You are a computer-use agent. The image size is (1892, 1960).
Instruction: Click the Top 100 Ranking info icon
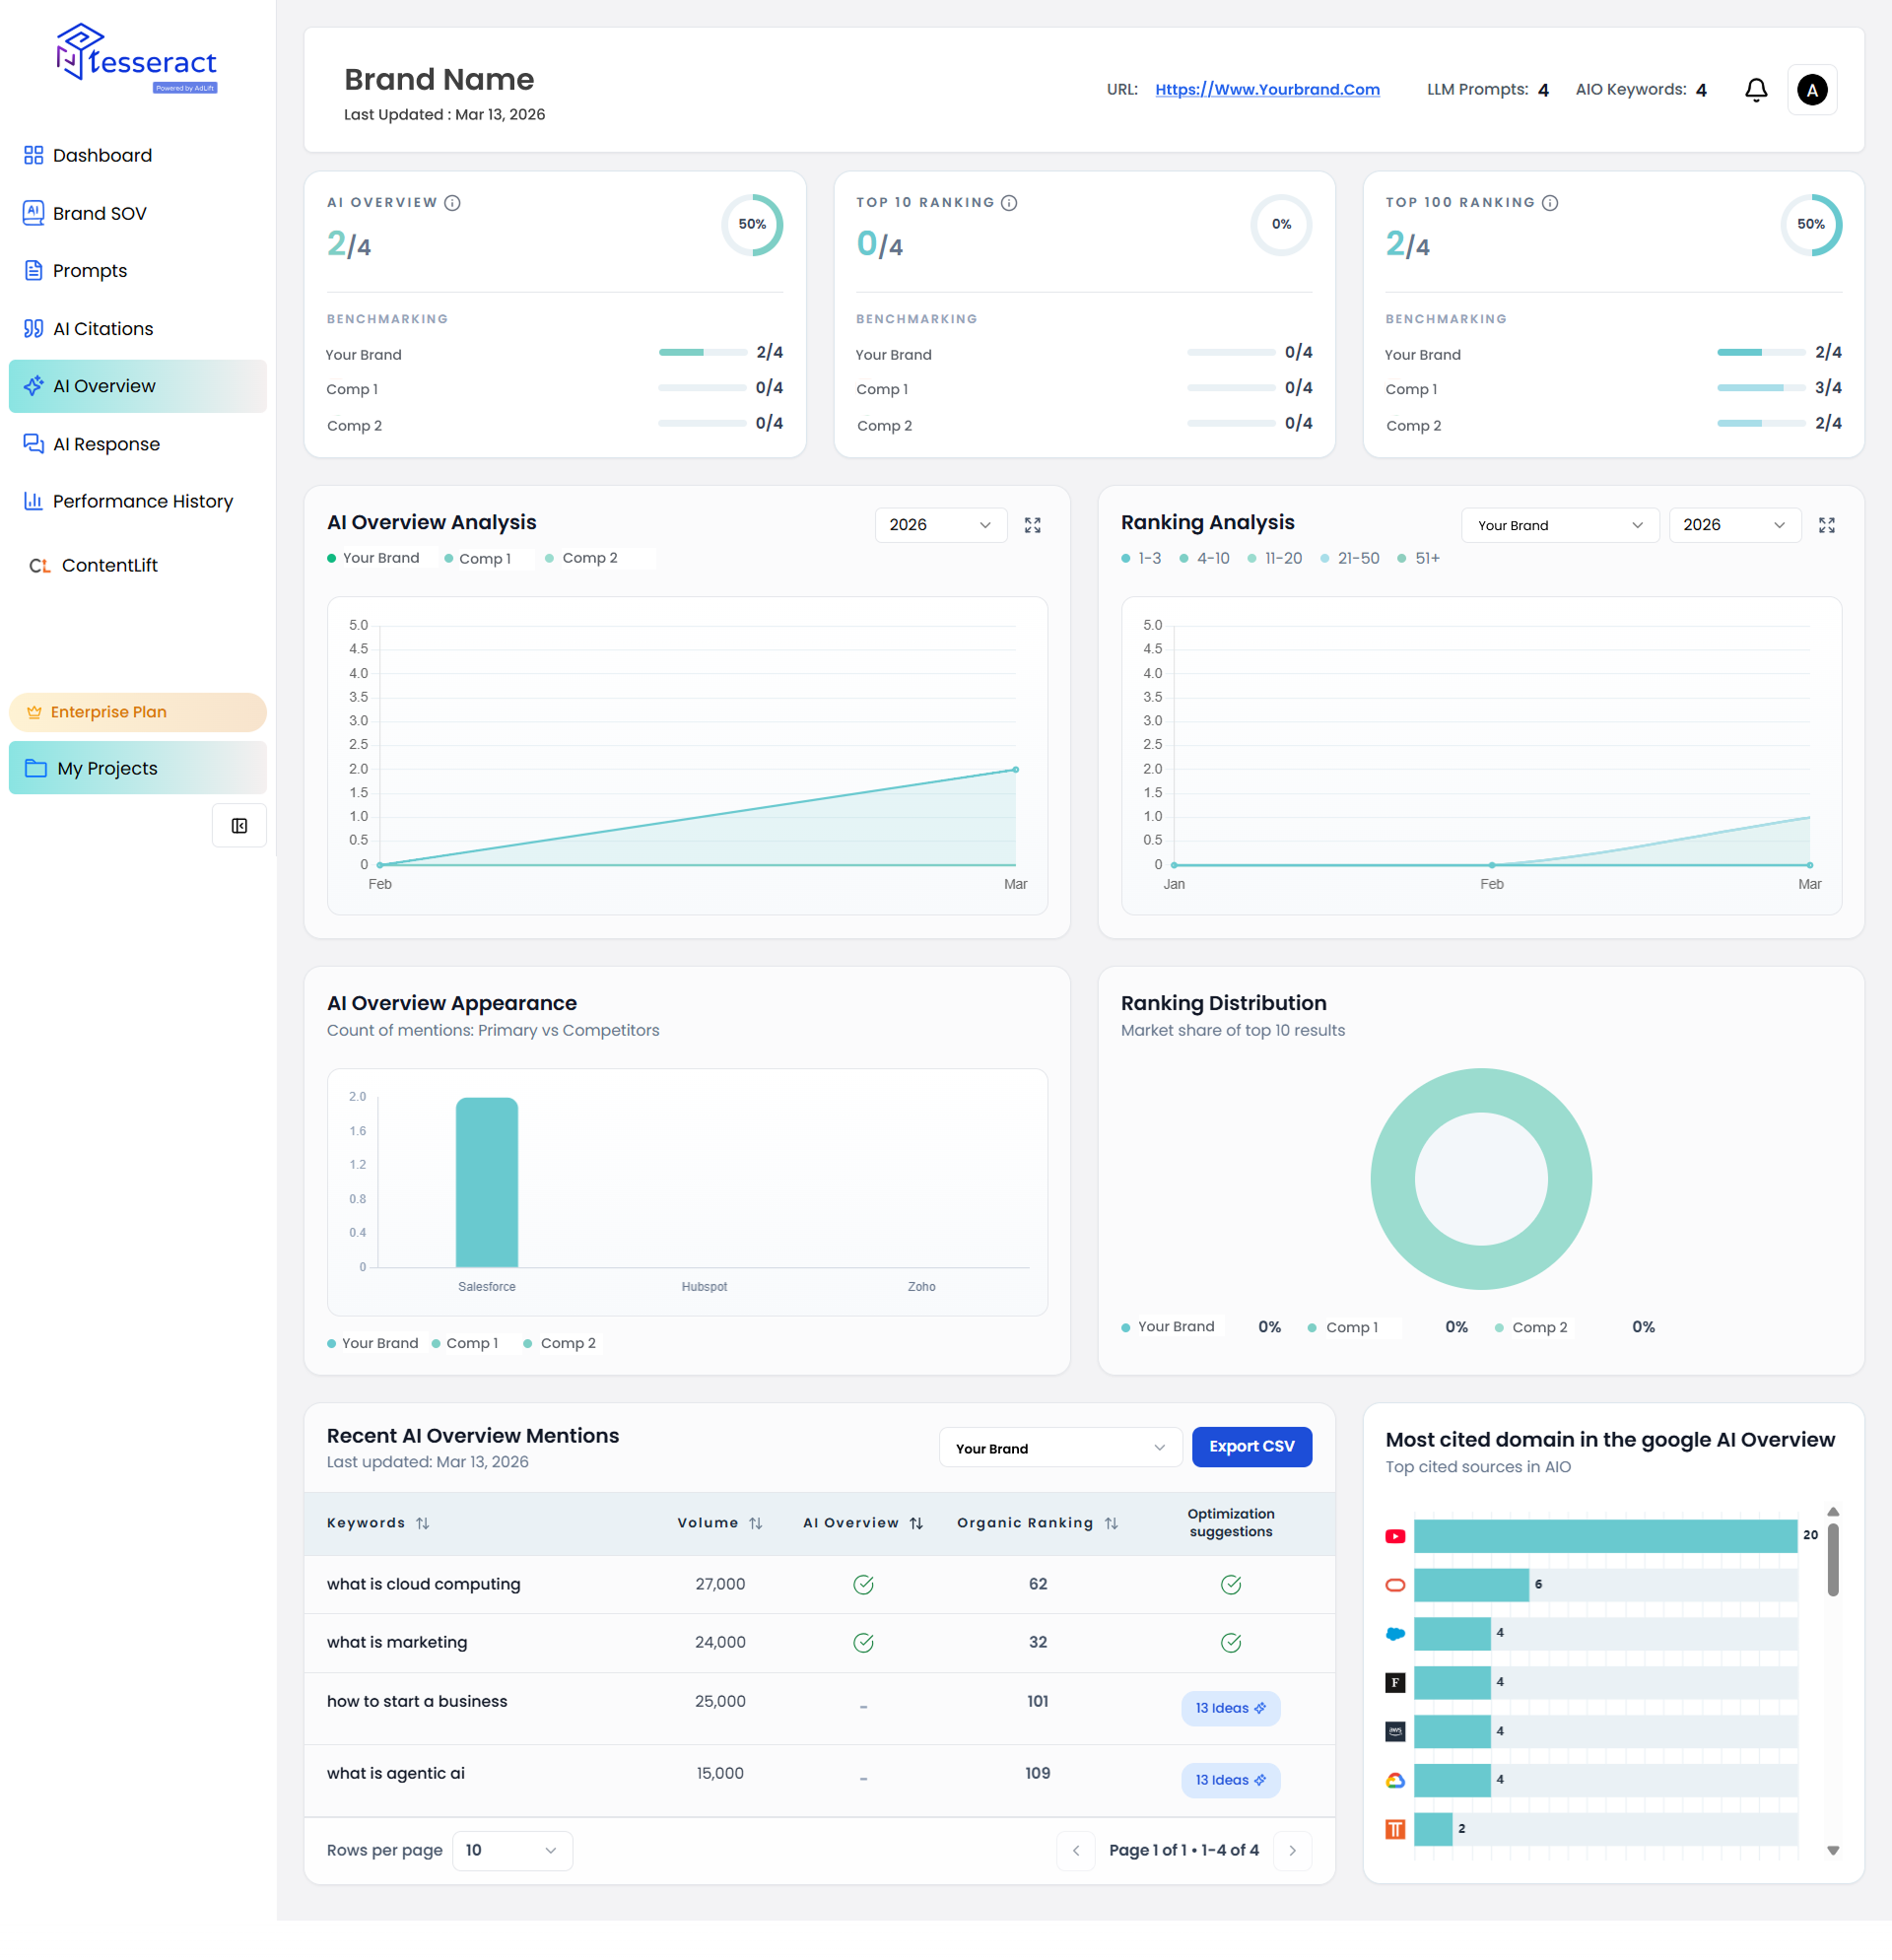coord(1549,203)
